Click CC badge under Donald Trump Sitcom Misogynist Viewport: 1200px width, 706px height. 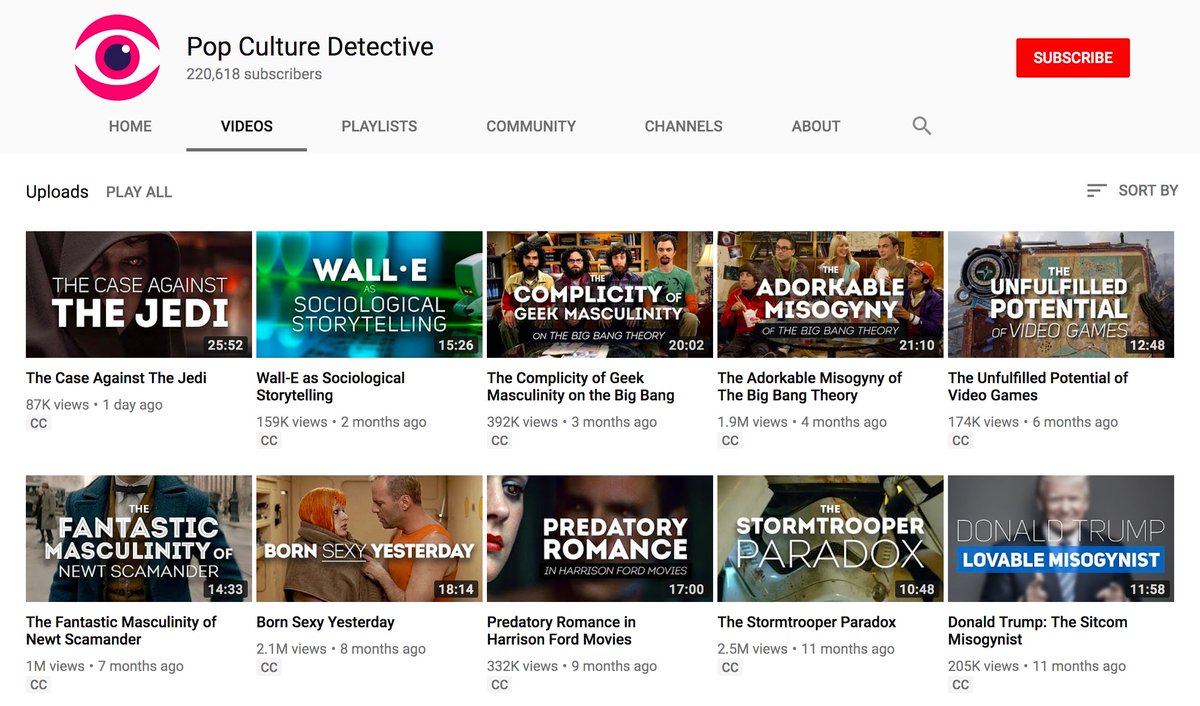pyautogui.click(x=961, y=685)
